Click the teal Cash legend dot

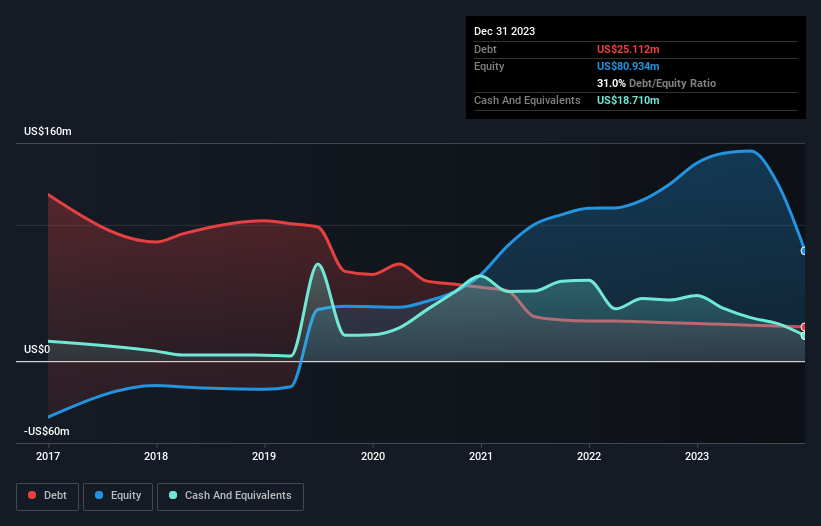(173, 495)
